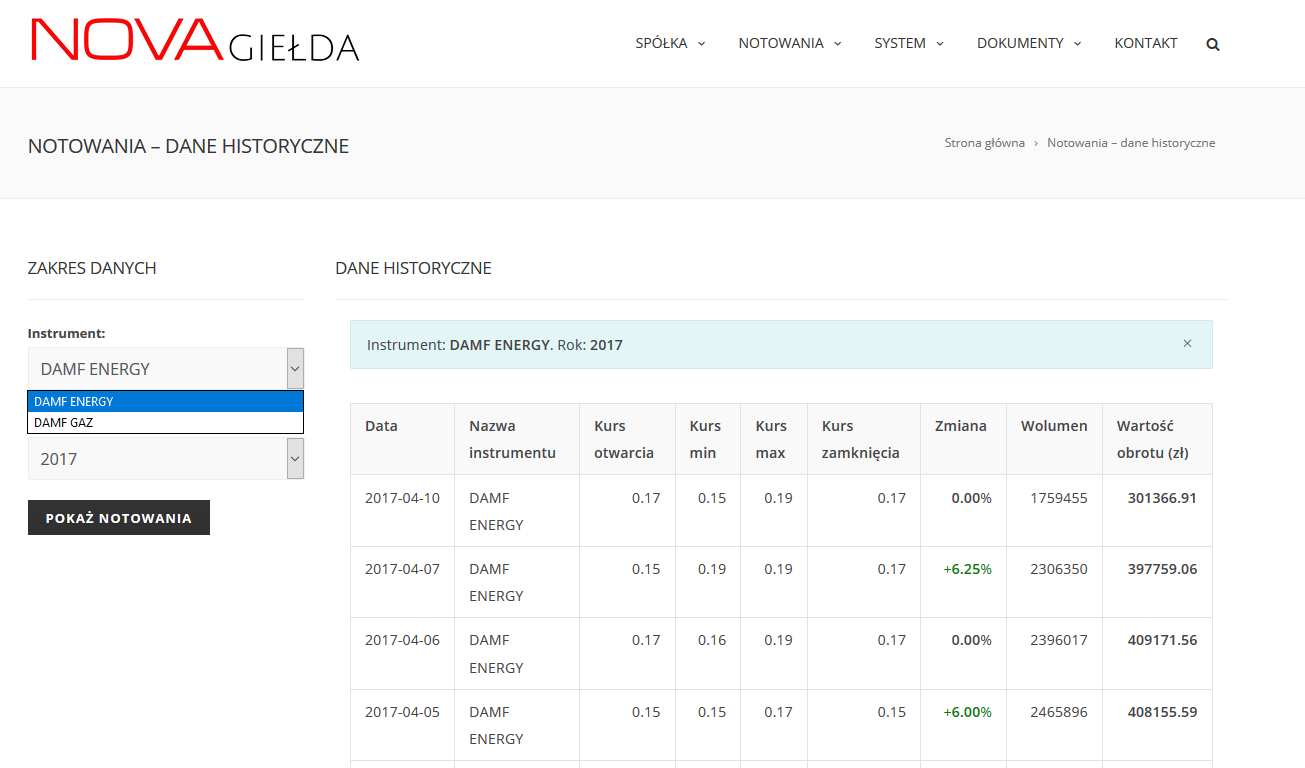Open the System navigation menu
Screen dimensions: 1305x768
(908, 43)
